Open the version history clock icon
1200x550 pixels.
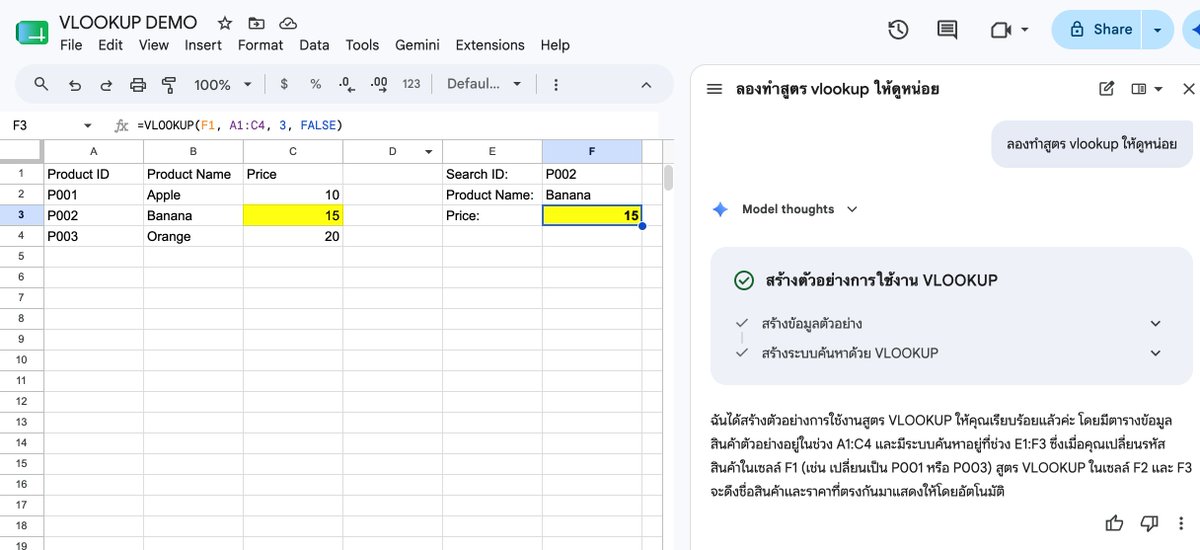pos(898,30)
